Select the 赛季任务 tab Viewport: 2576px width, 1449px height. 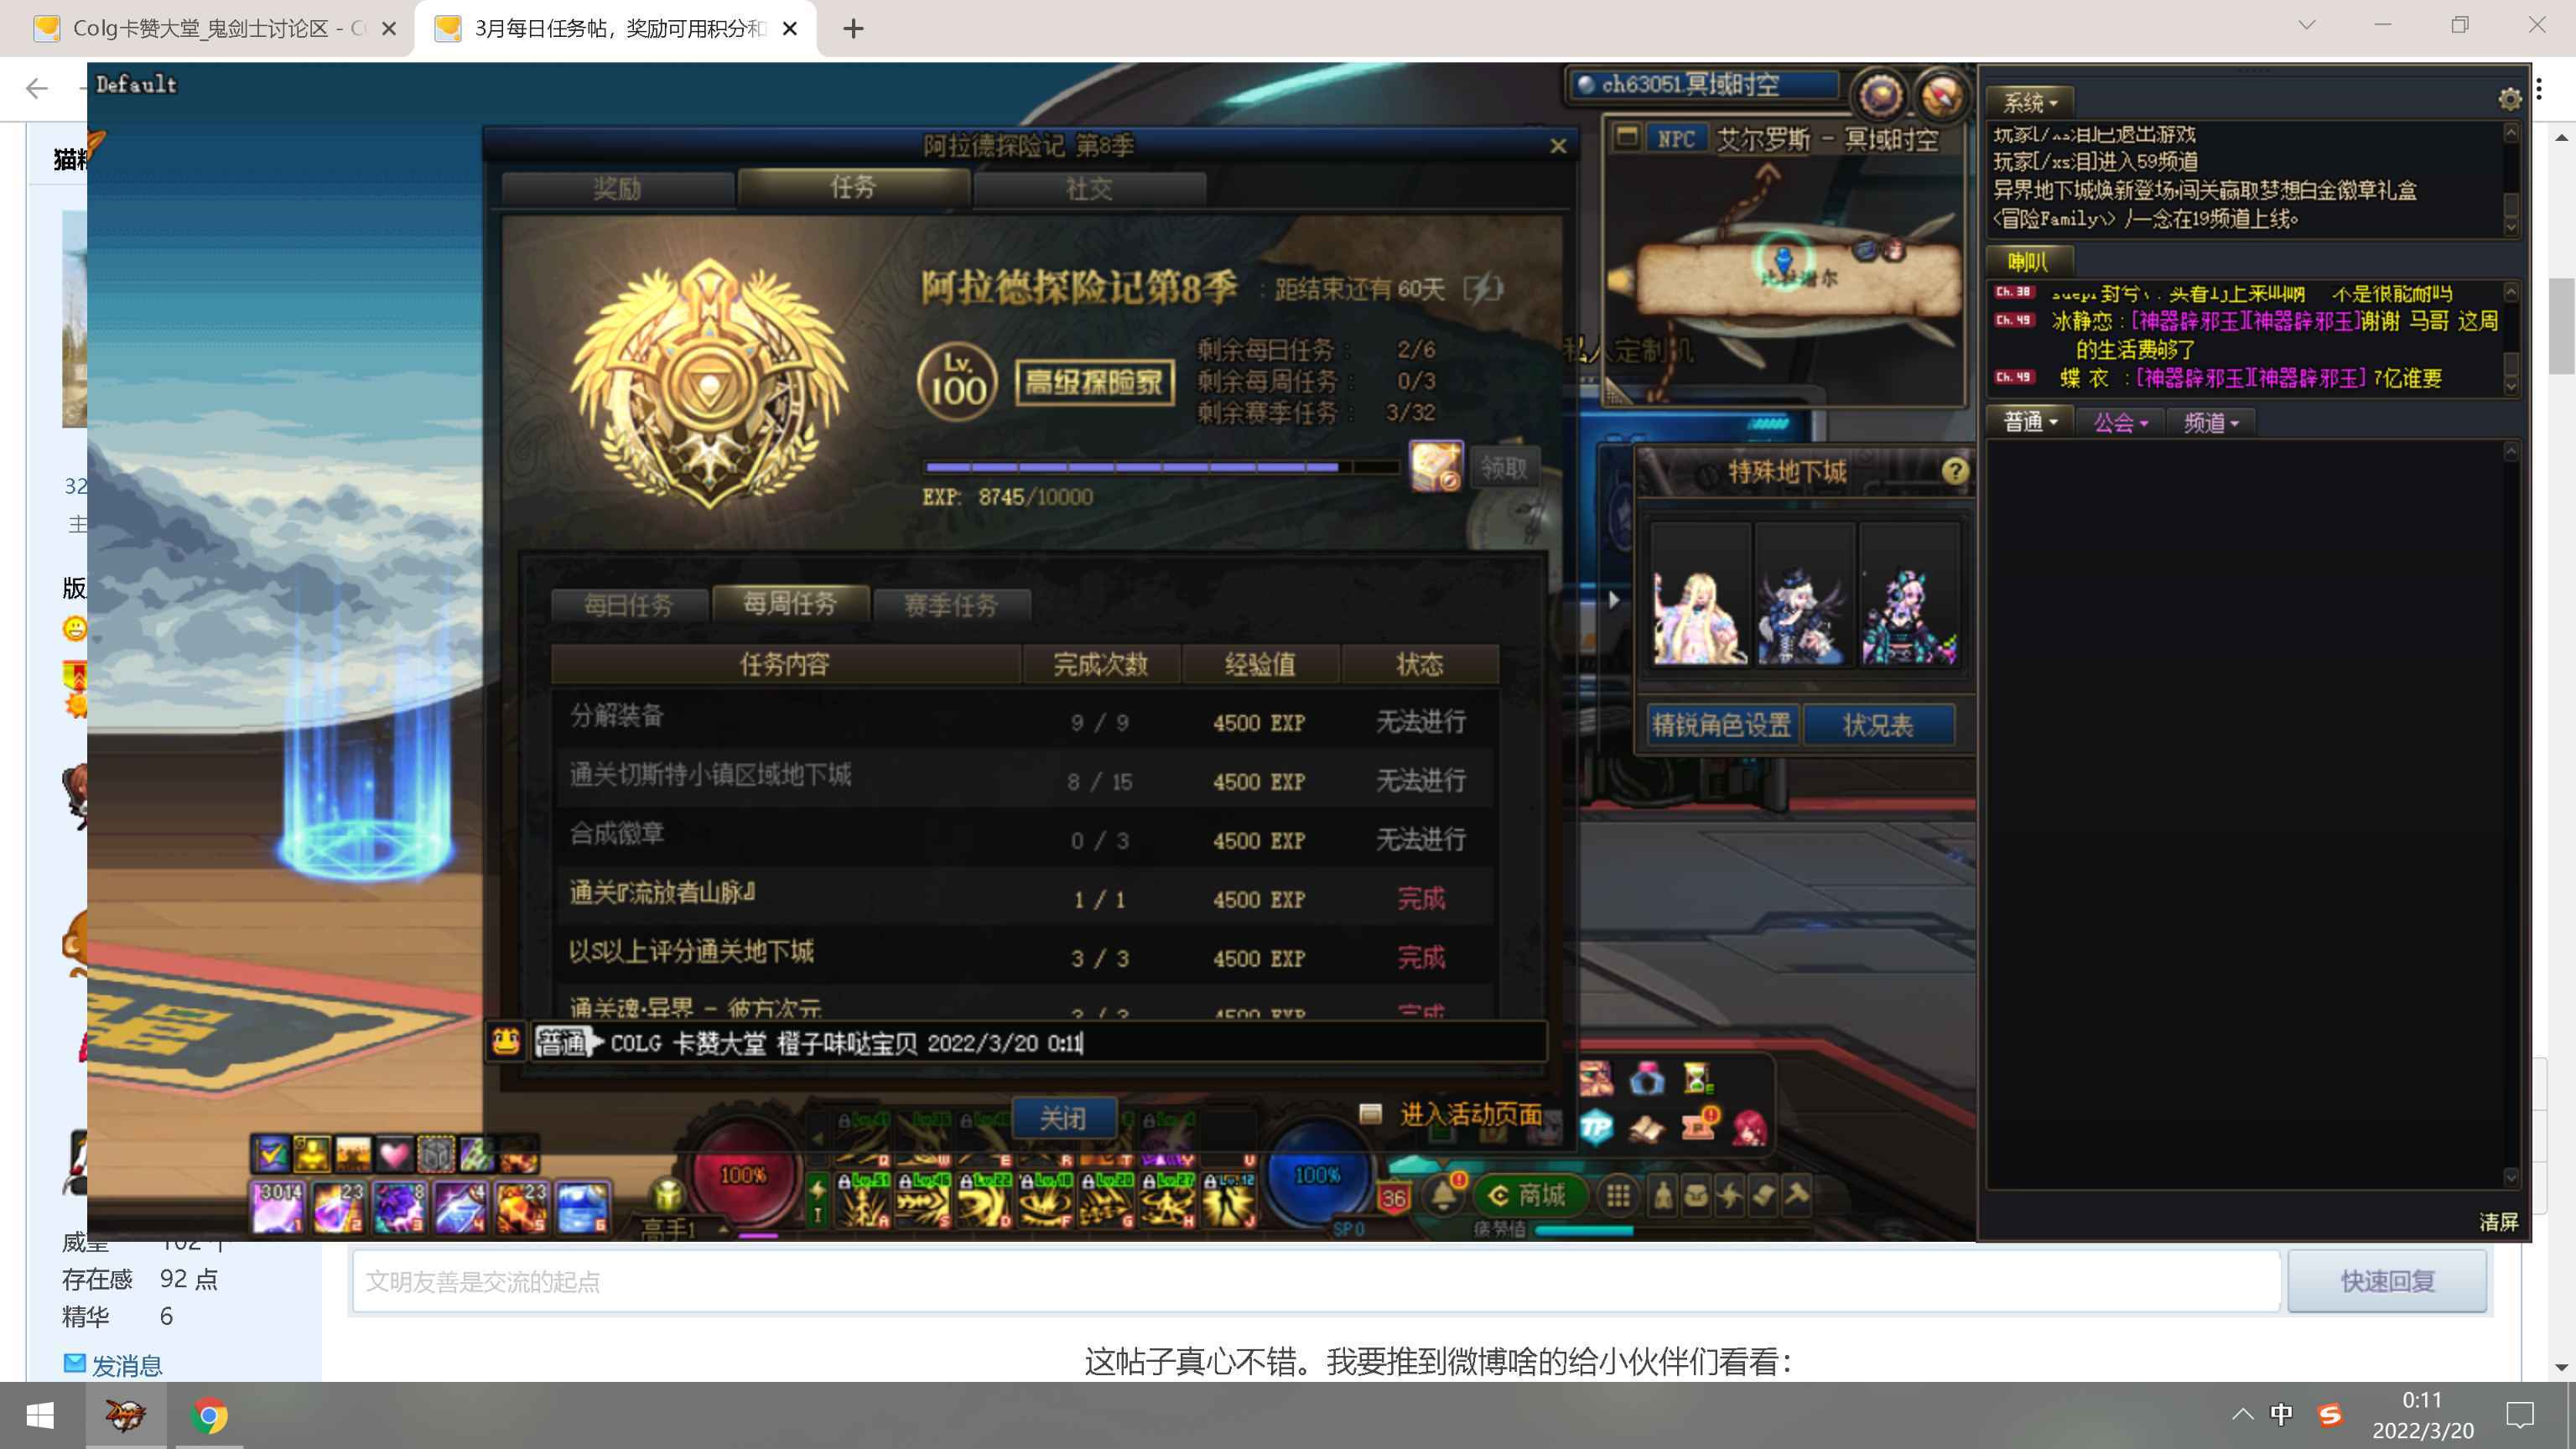pyautogui.click(x=951, y=605)
